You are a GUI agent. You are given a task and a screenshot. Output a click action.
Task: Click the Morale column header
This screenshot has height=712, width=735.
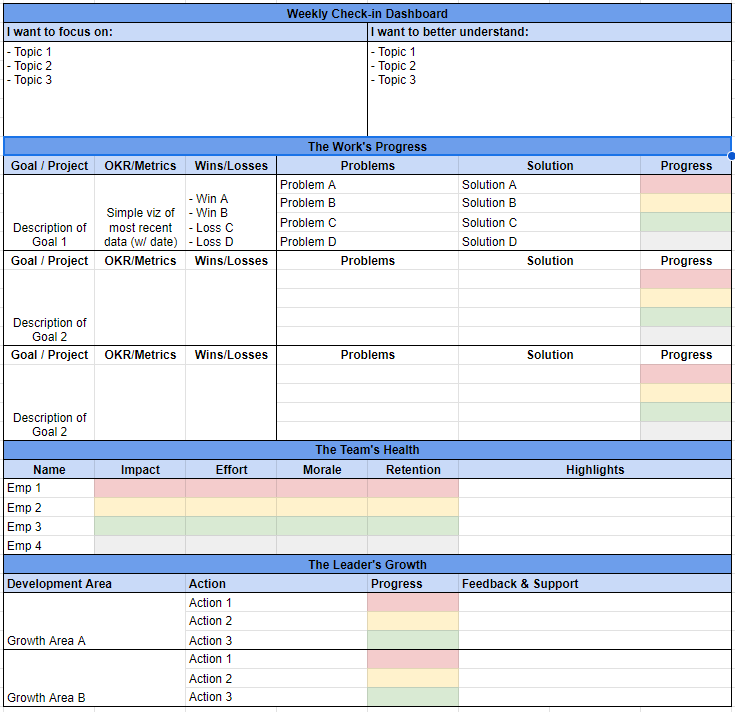[x=322, y=469]
